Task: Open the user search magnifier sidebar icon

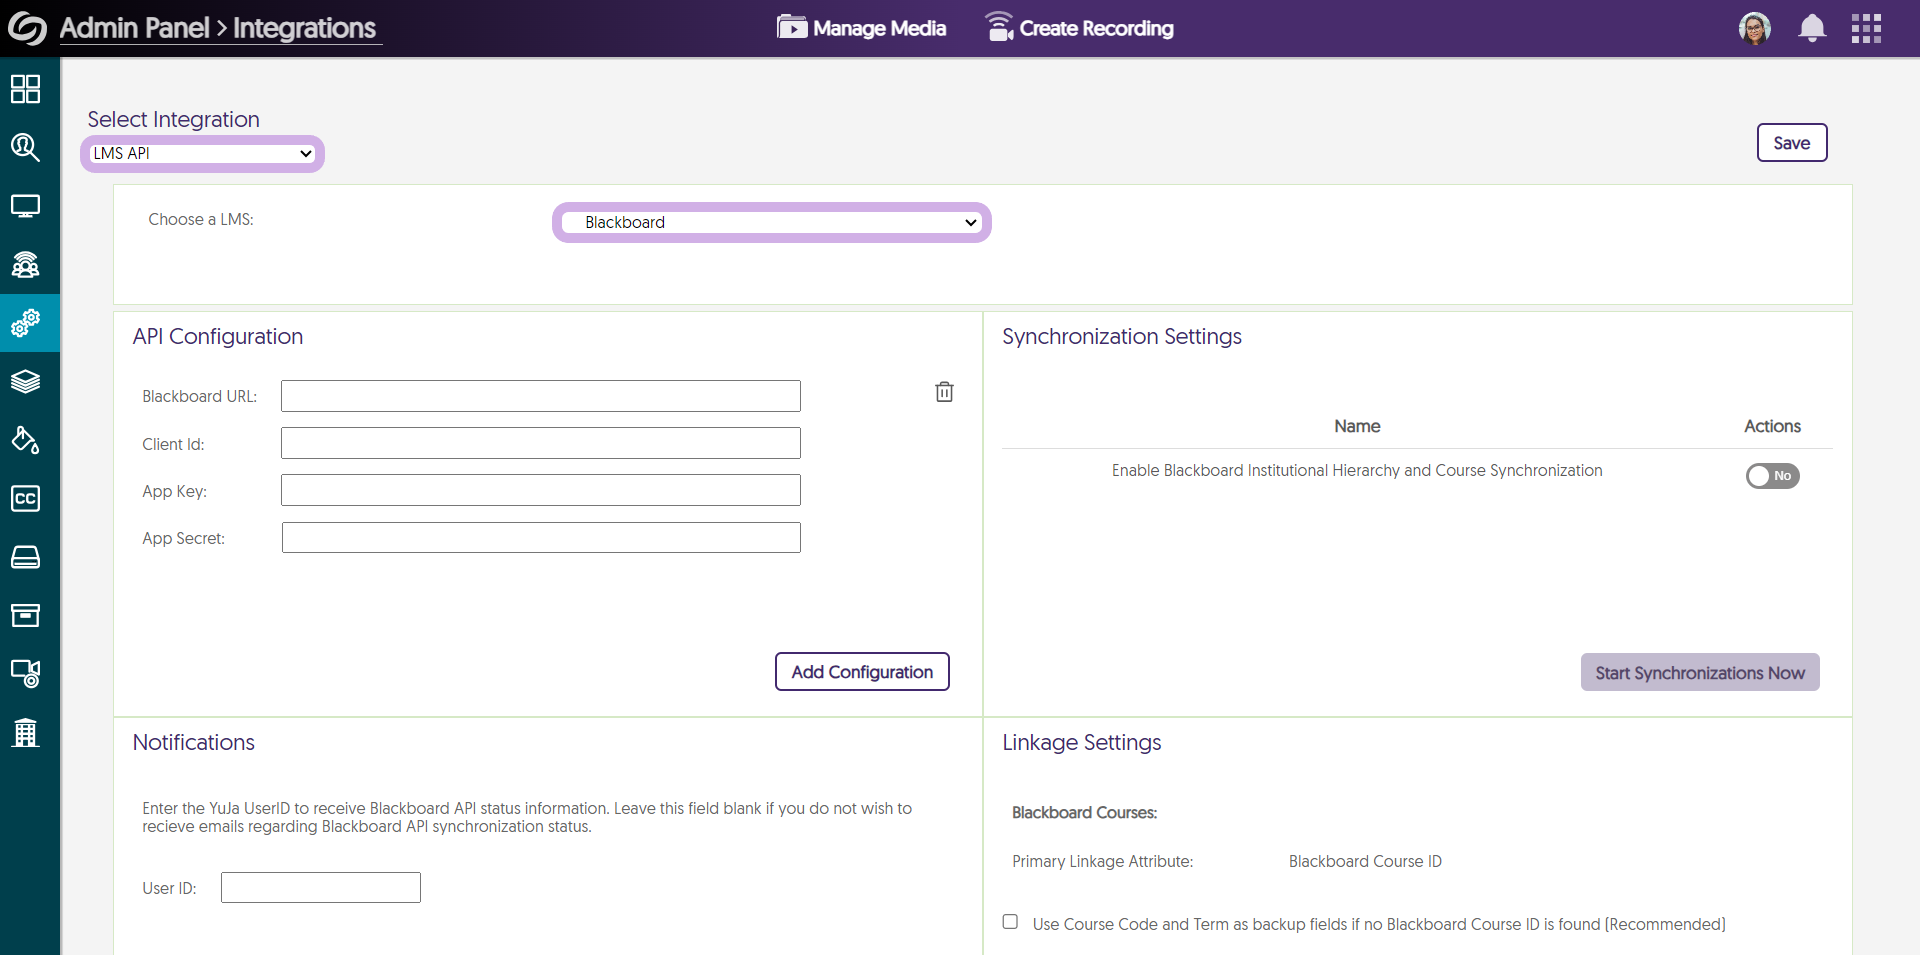Action: [26, 148]
